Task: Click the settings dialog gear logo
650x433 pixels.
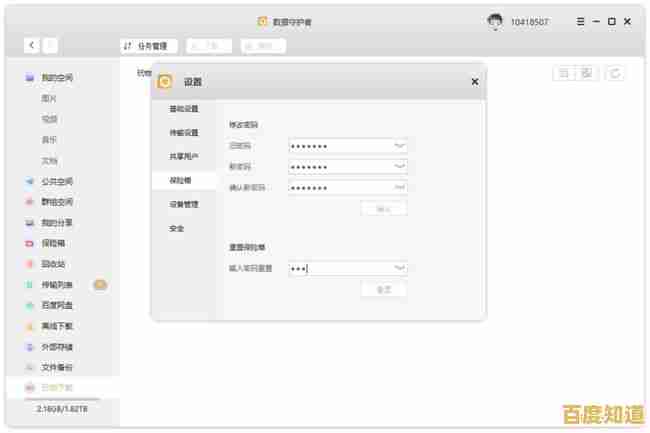Action: point(165,82)
